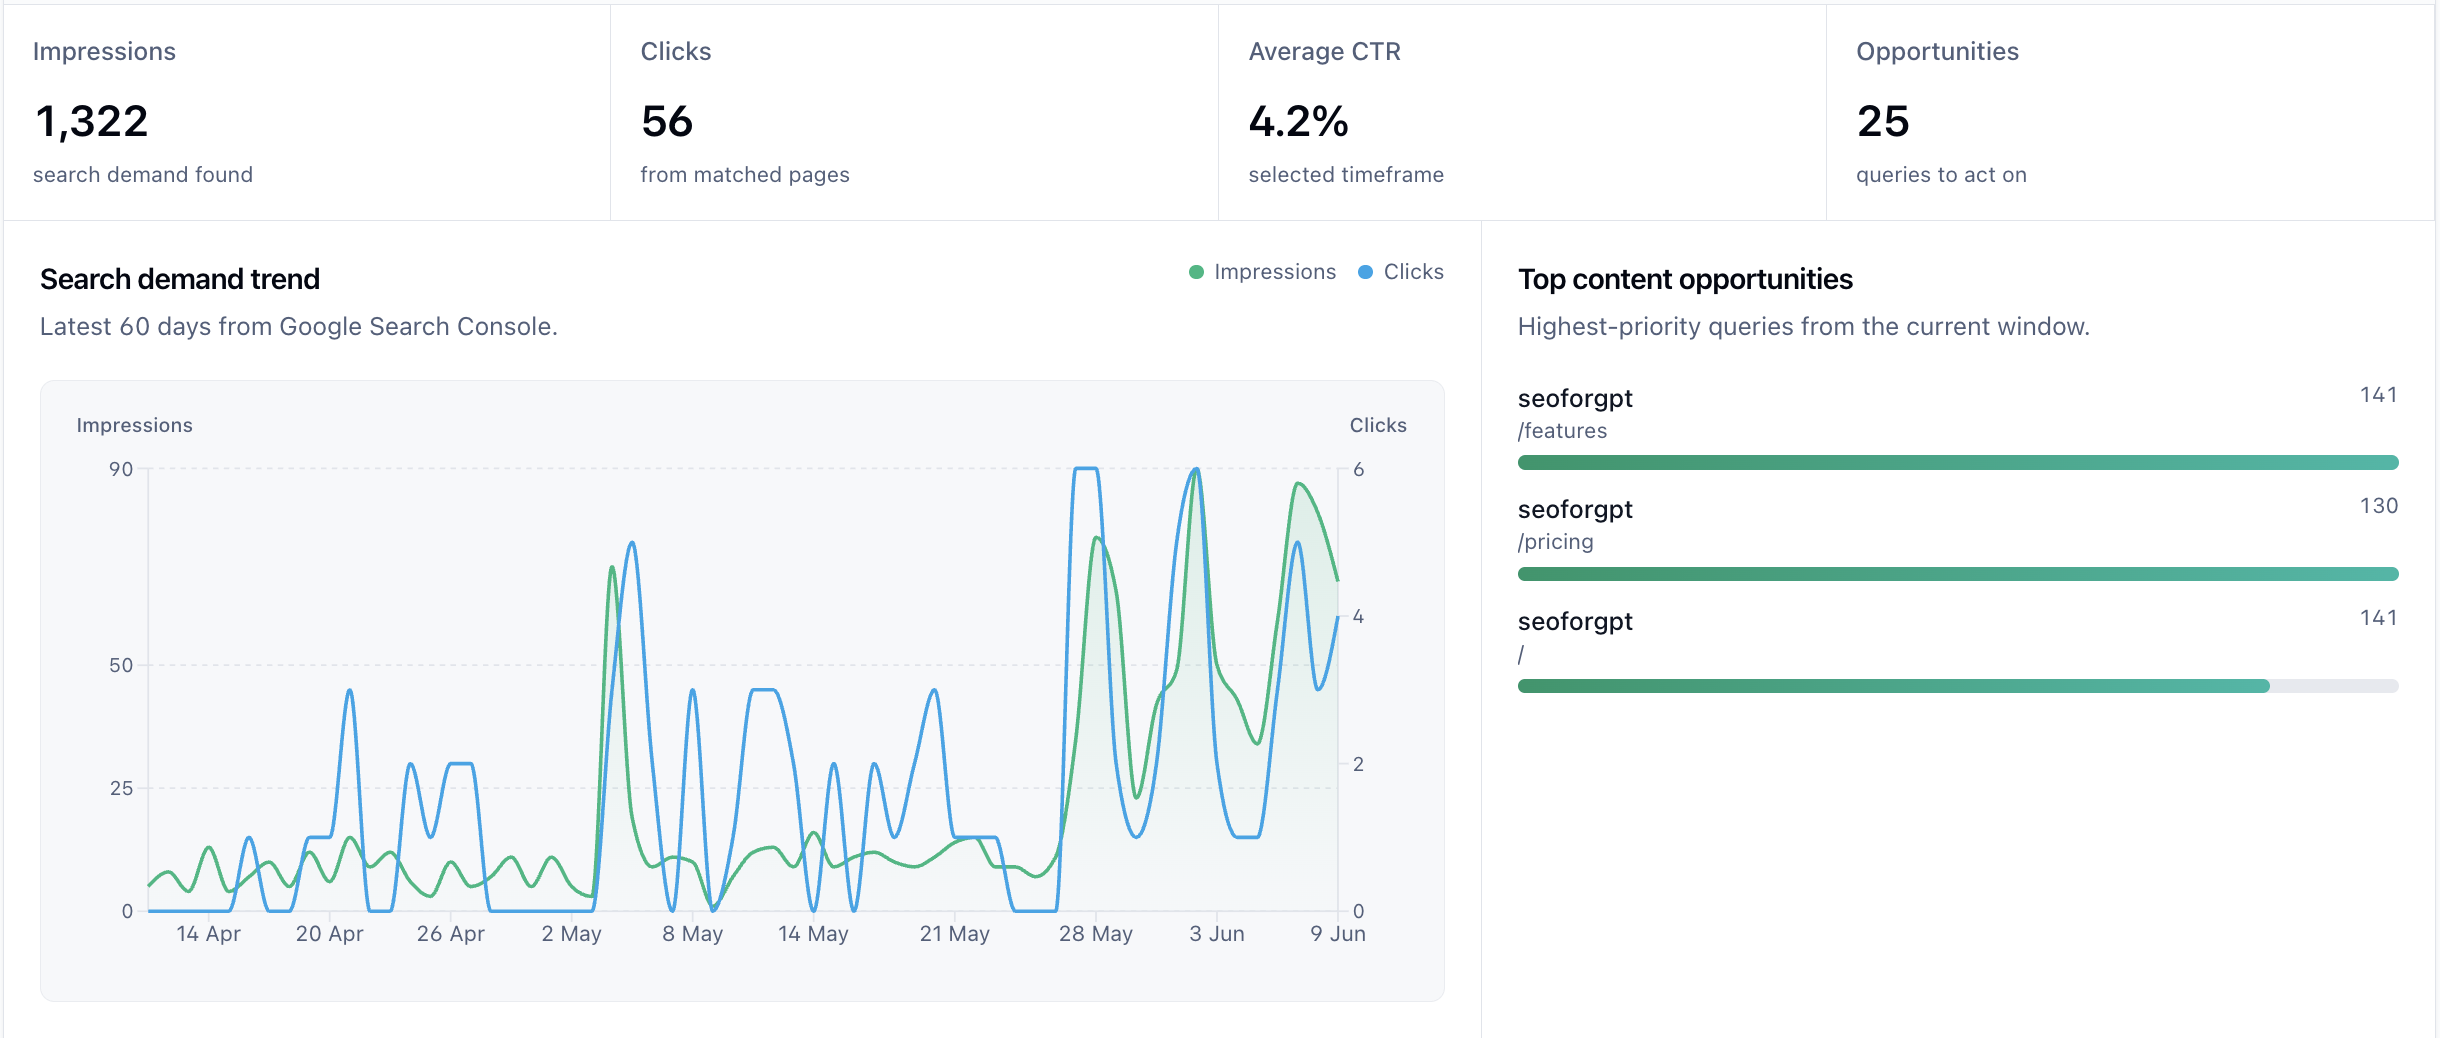Toggle the Clicks legend dot
This screenshot has height=1038, width=2440.
coord(1365,272)
